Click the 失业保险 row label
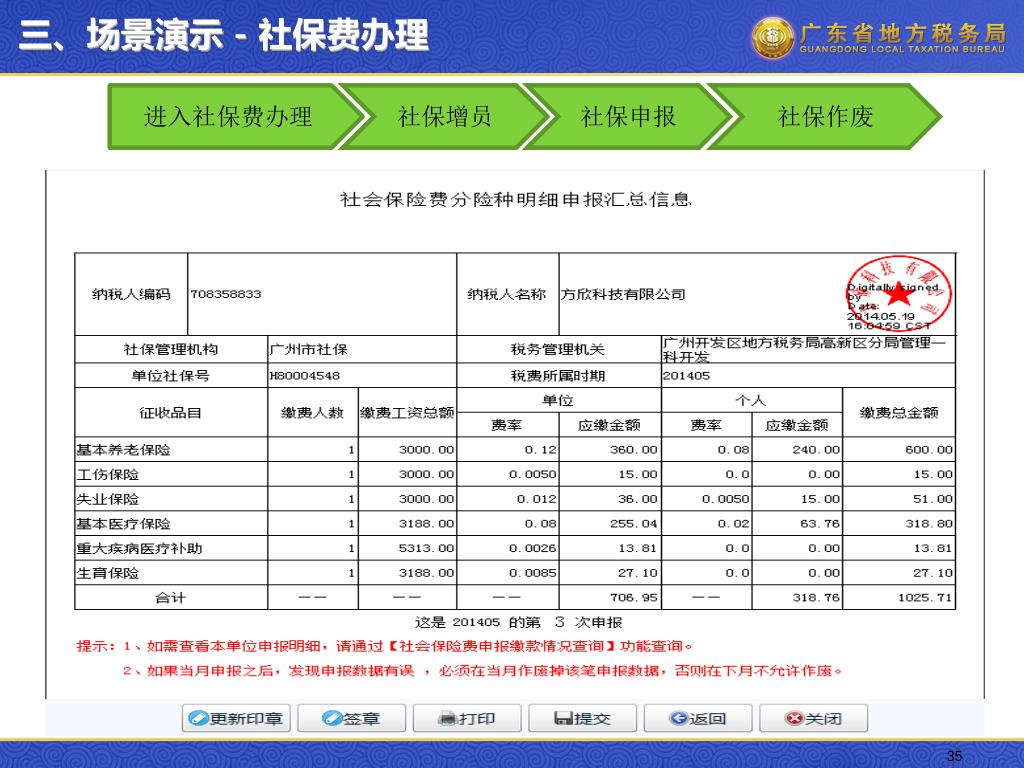Viewport: 1024px width, 768px height. tap(108, 500)
